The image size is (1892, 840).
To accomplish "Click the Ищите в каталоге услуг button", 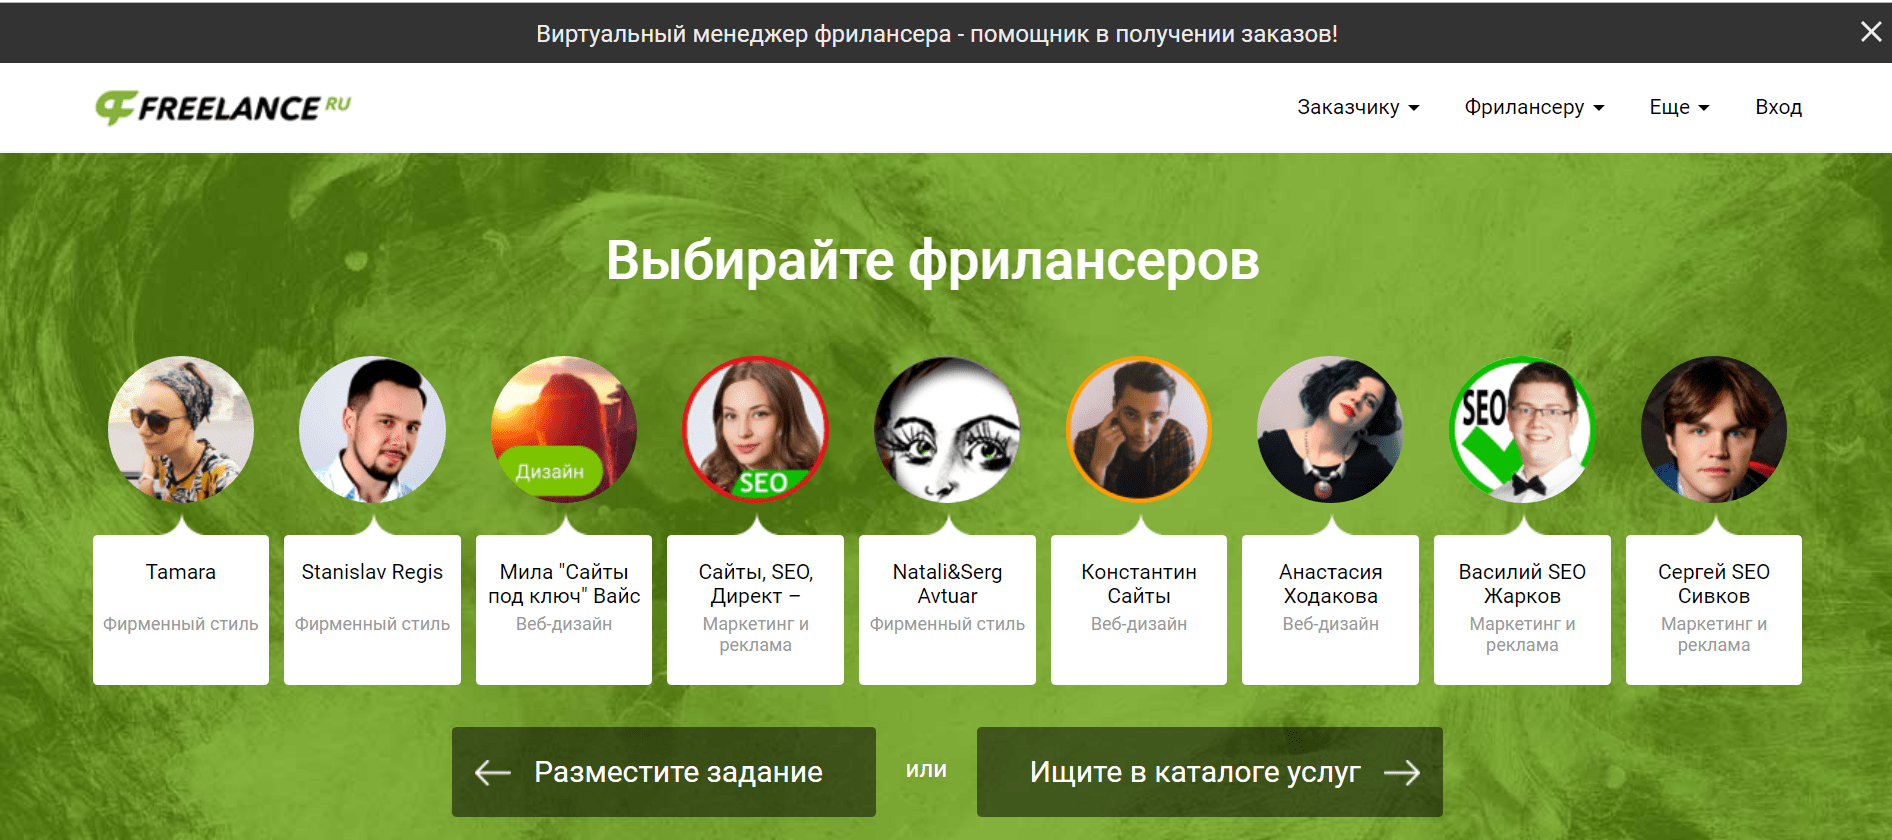I will (x=1210, y=772).
